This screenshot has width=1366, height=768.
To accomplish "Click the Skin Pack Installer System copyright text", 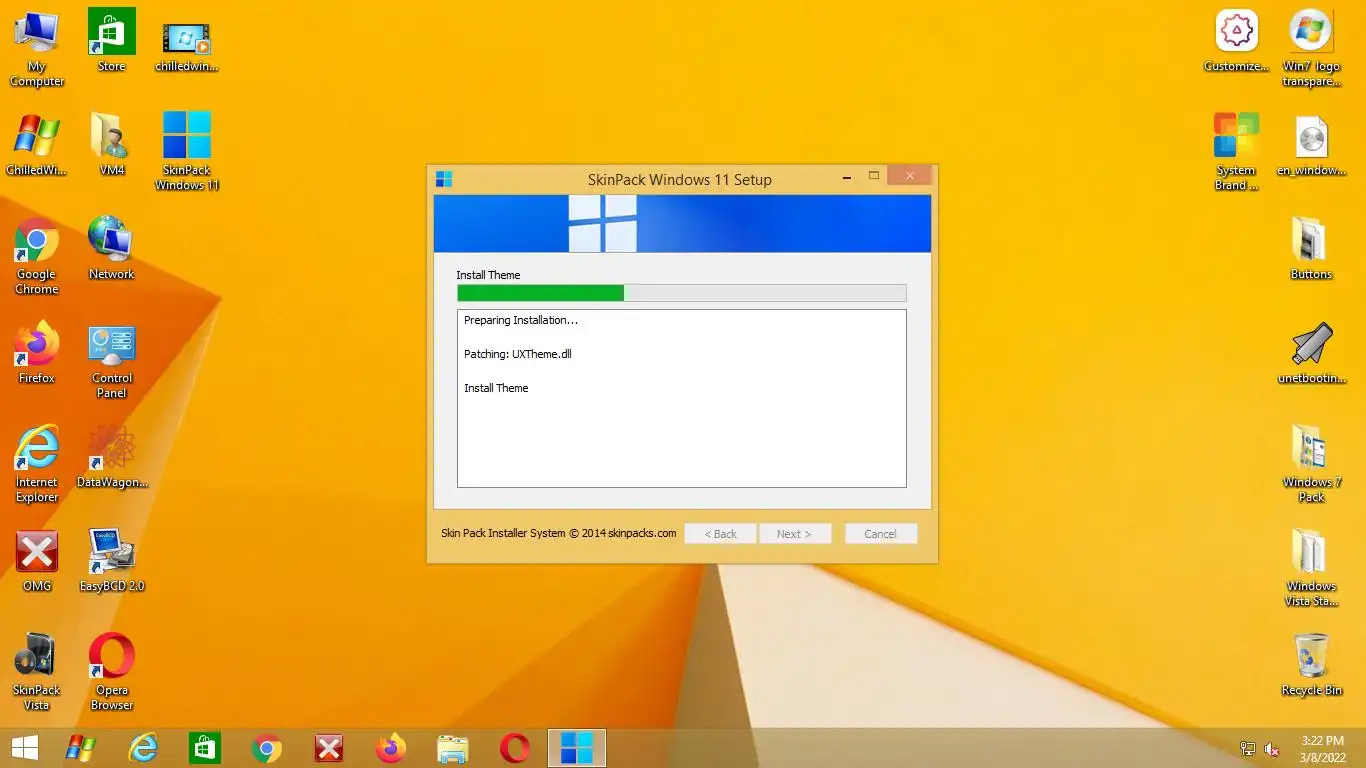I will (559, 533).
